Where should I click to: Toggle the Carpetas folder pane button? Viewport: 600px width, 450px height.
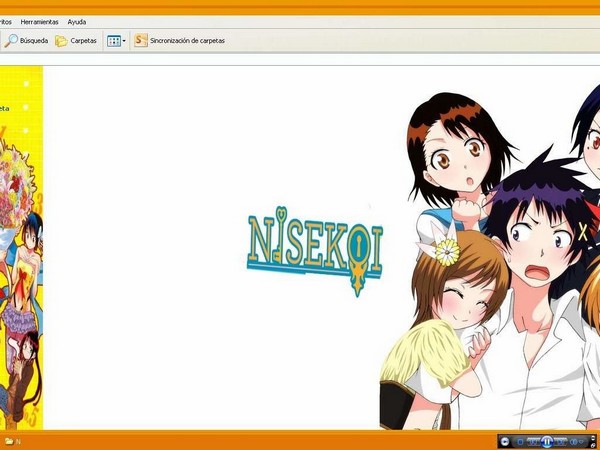[75, 41]
